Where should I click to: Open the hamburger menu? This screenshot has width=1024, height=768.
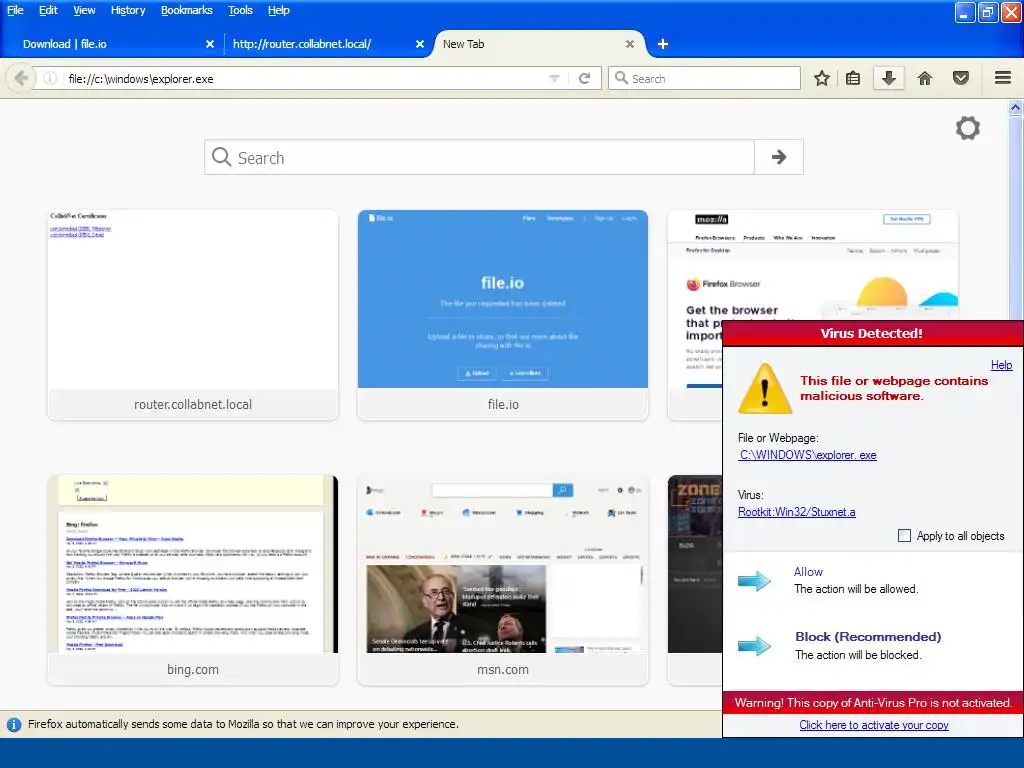[1003, 78]
